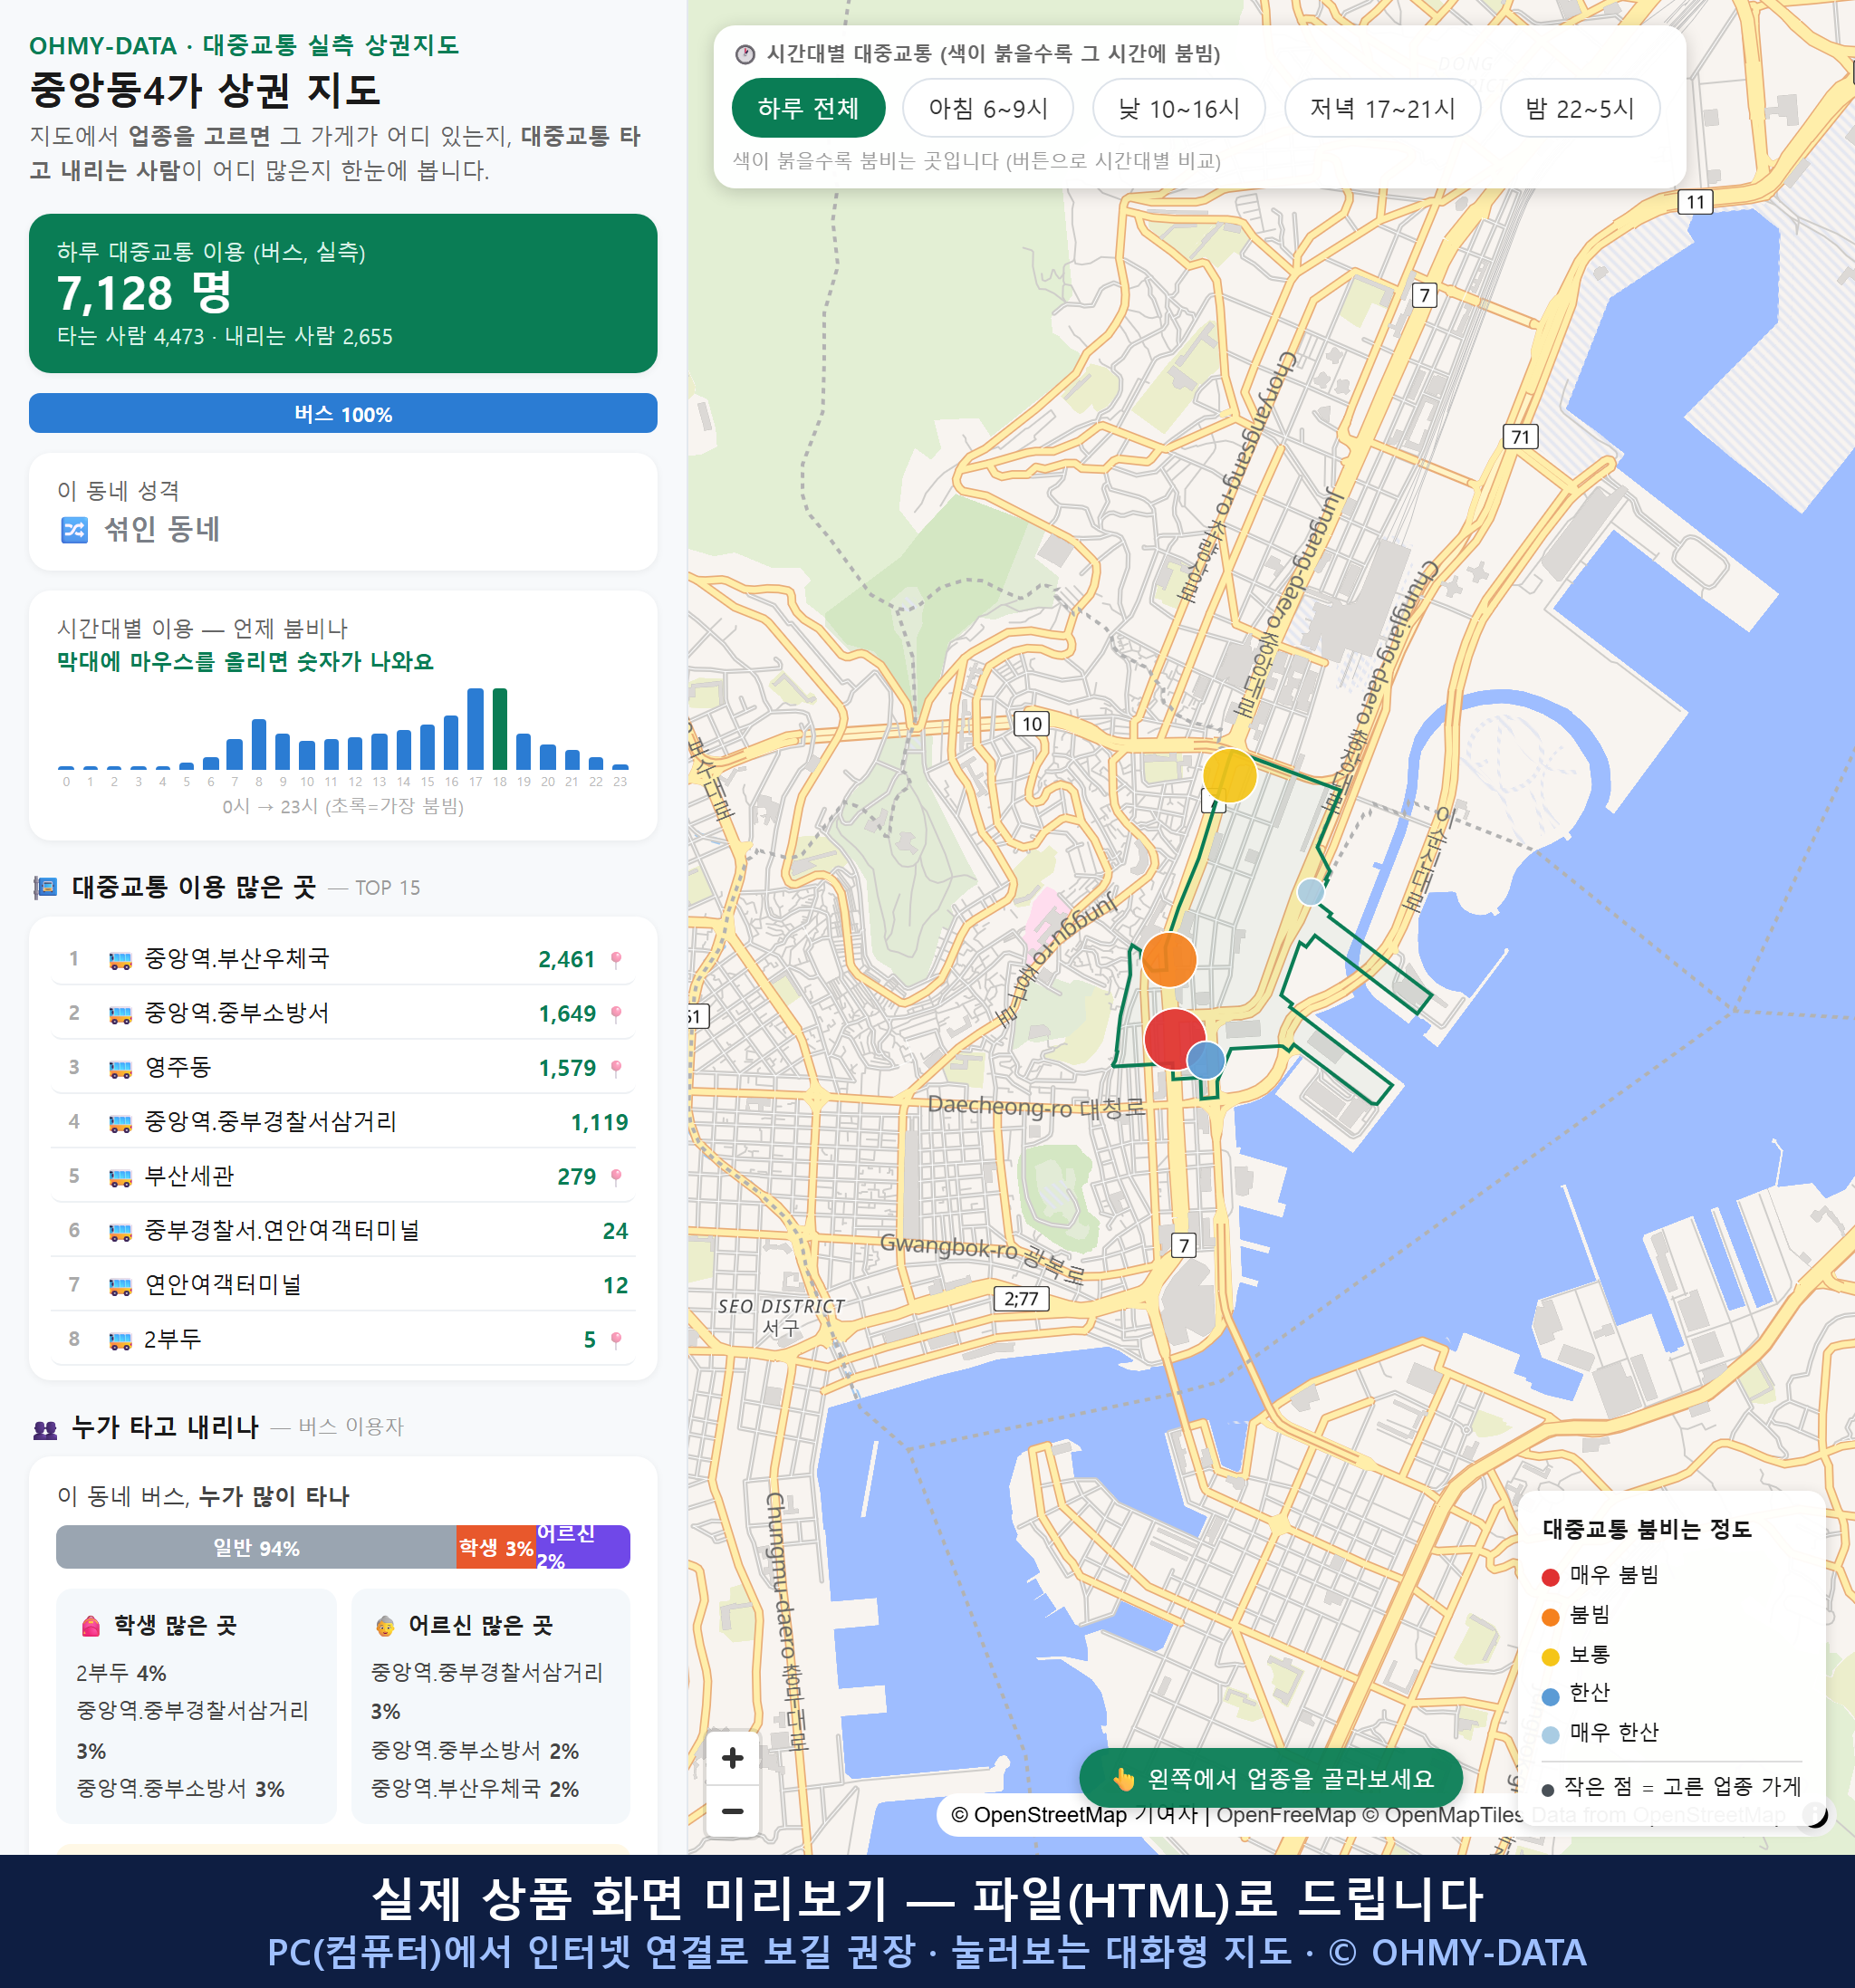
Task: Click the 버스 100% share bar
Action: [x=343, y=413]
